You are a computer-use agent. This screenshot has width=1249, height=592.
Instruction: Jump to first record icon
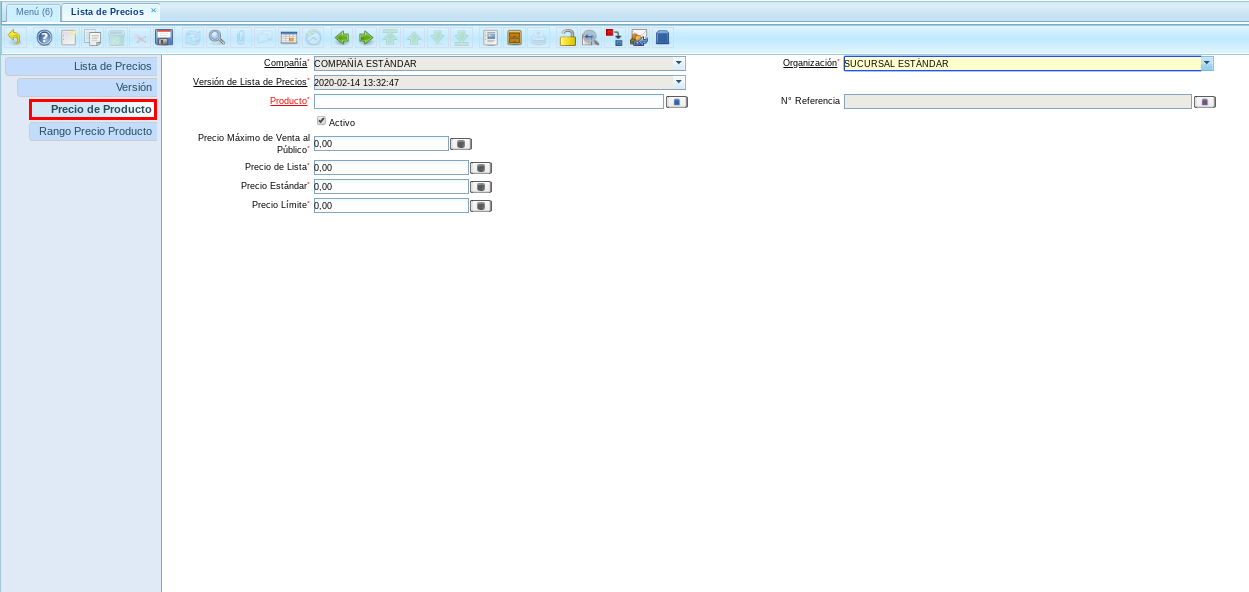[x=390, y=38]
